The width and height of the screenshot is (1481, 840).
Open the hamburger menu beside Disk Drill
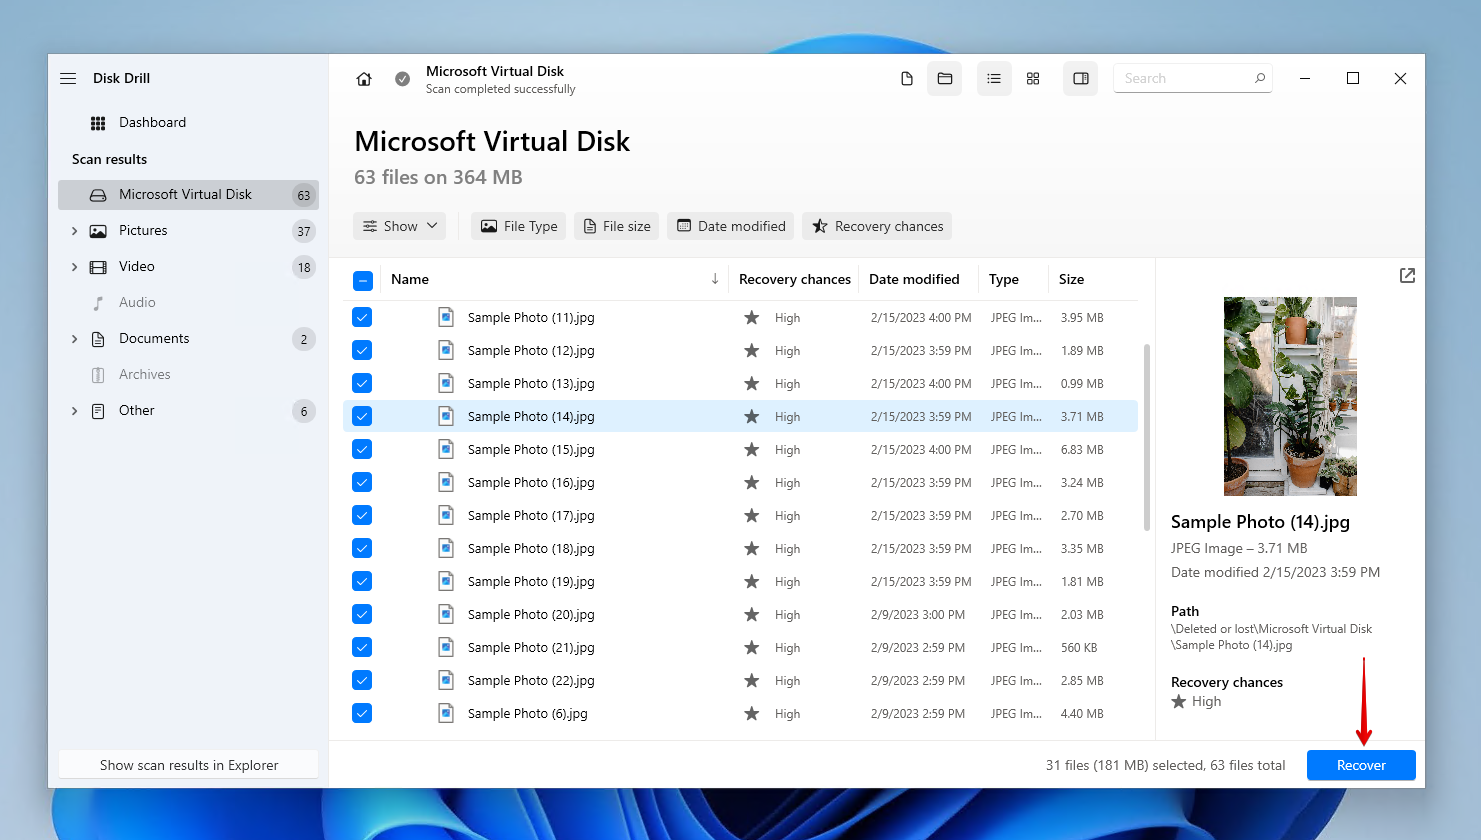tap(68, 78)
